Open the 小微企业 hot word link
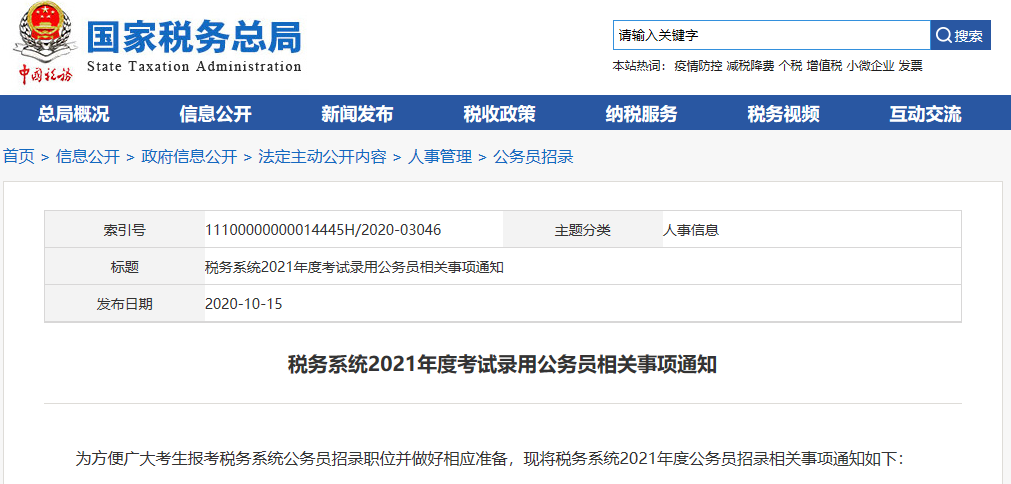 [x=870, y=66]
